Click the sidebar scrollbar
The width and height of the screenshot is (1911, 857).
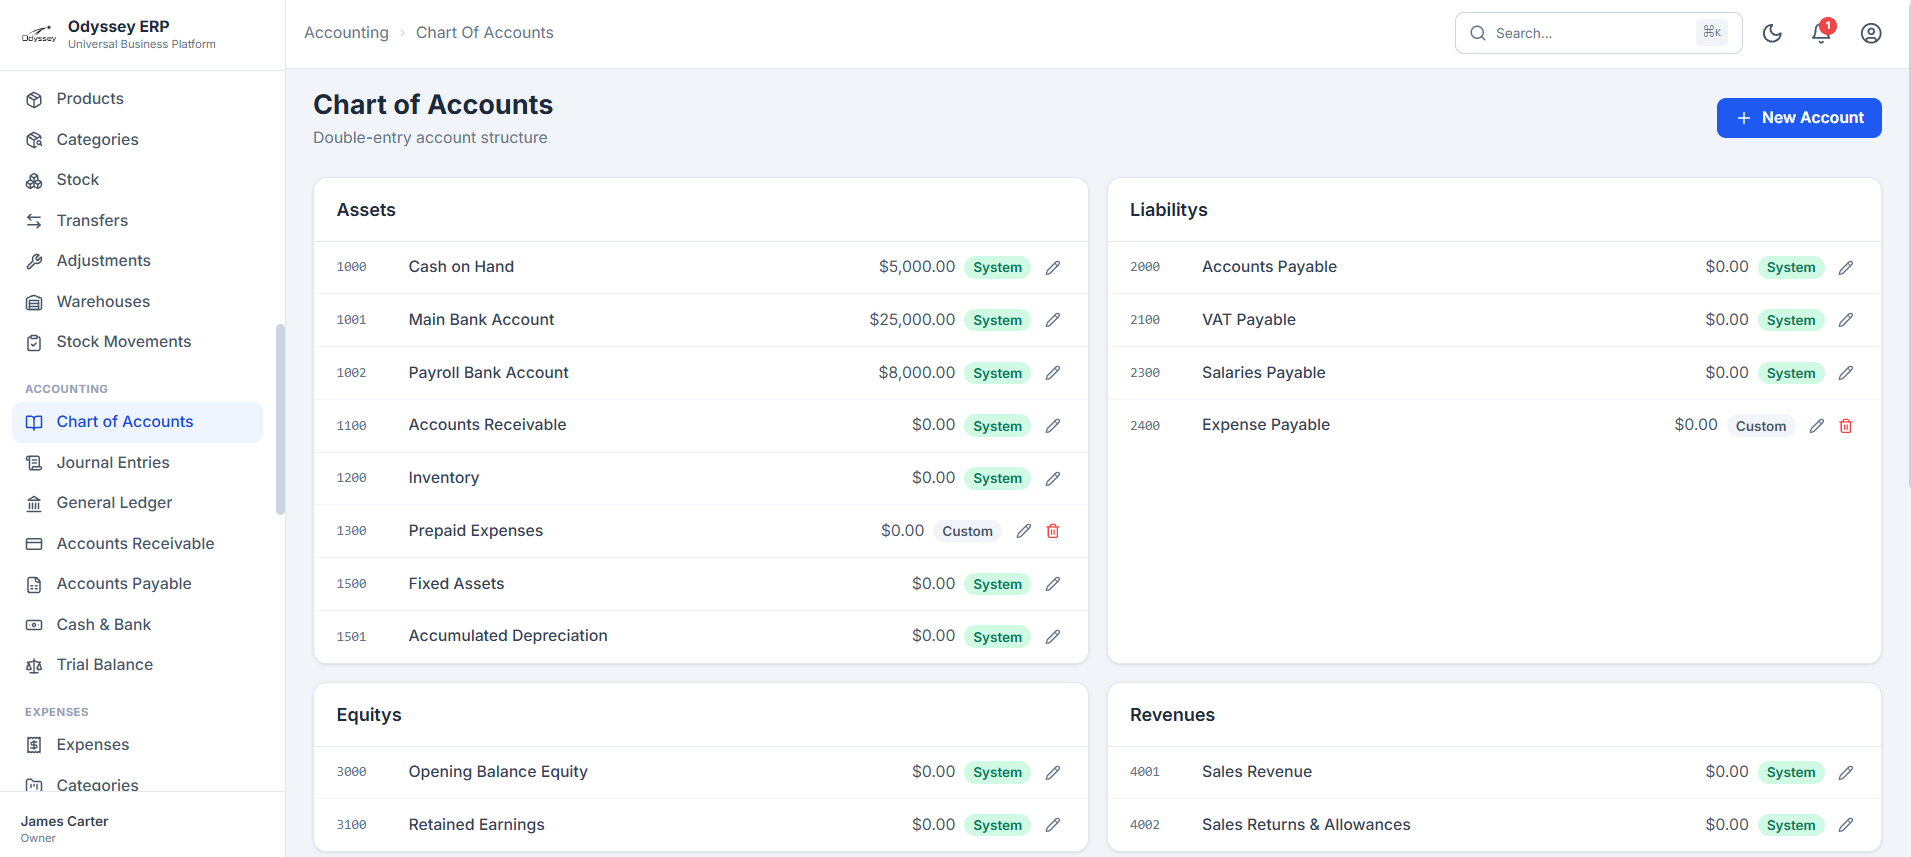[280, 419]
